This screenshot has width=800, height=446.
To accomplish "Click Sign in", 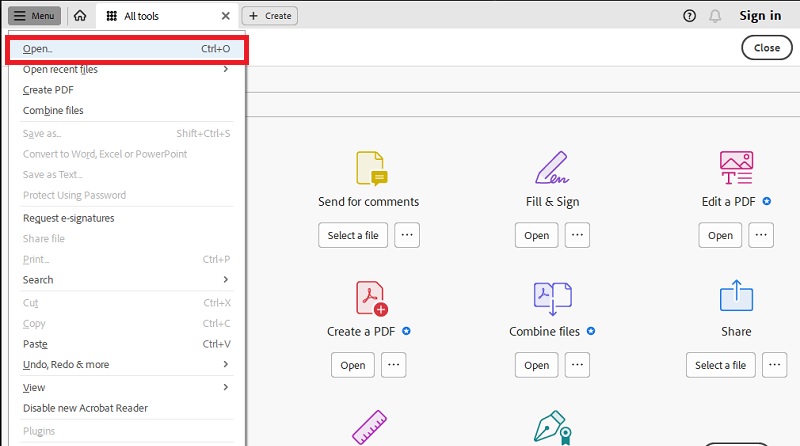I will (760, 16).
